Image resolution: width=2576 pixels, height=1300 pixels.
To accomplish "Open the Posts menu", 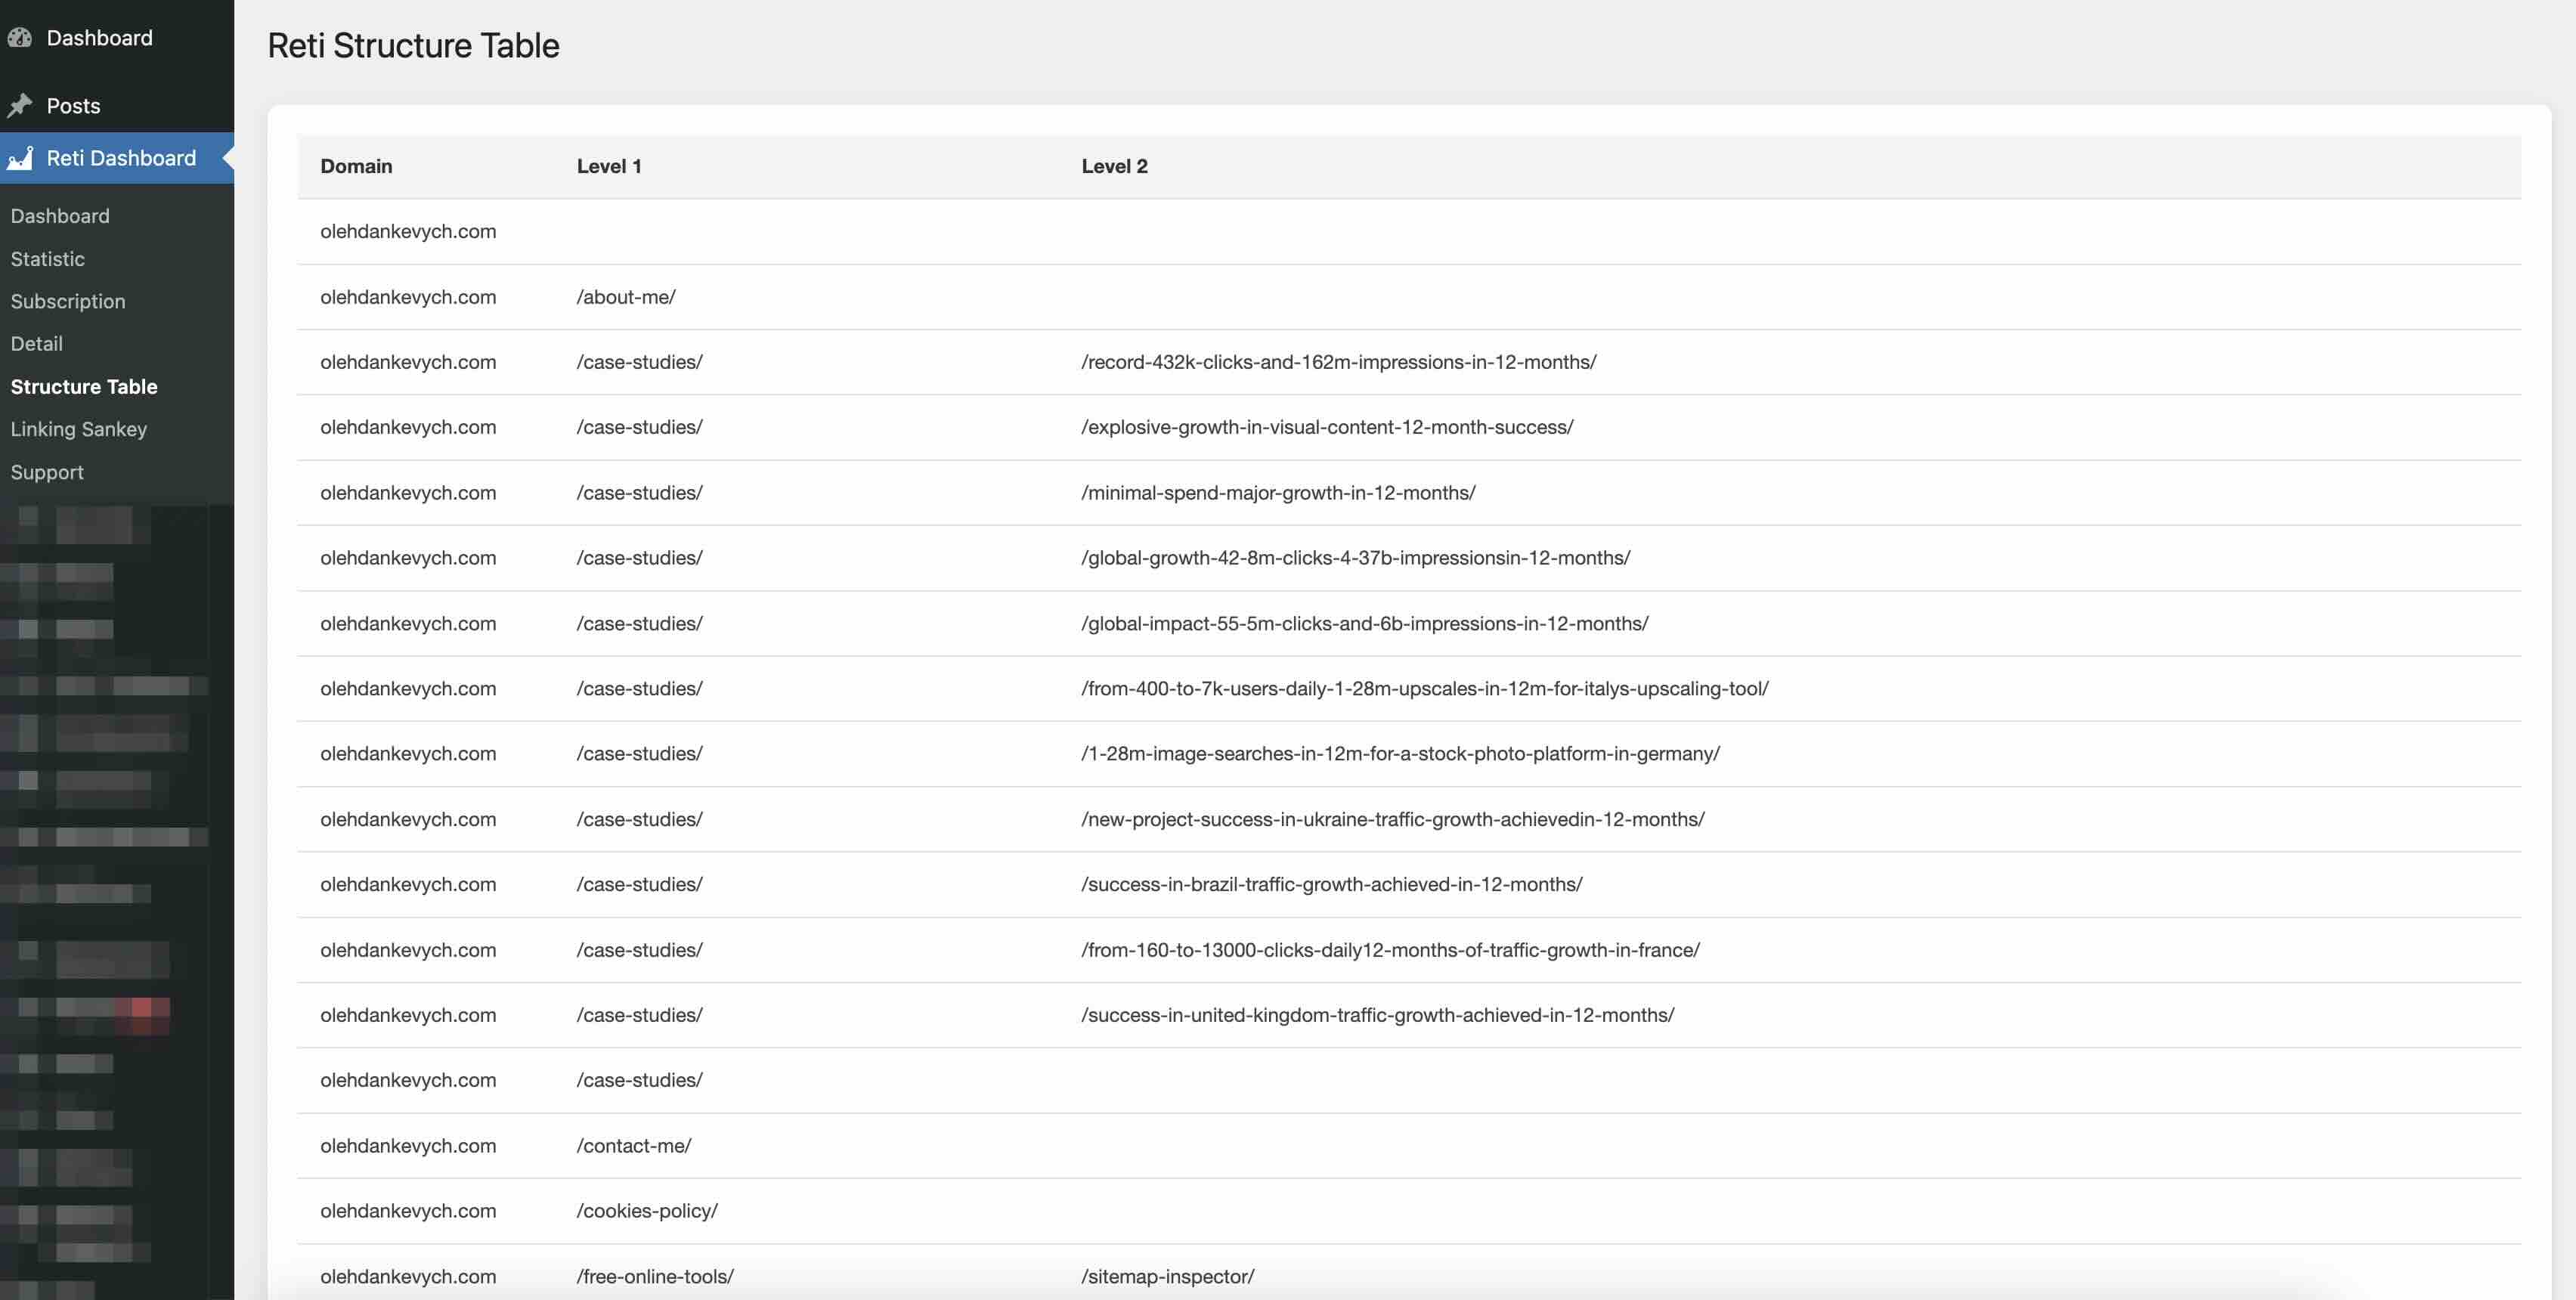I will 73,105.
